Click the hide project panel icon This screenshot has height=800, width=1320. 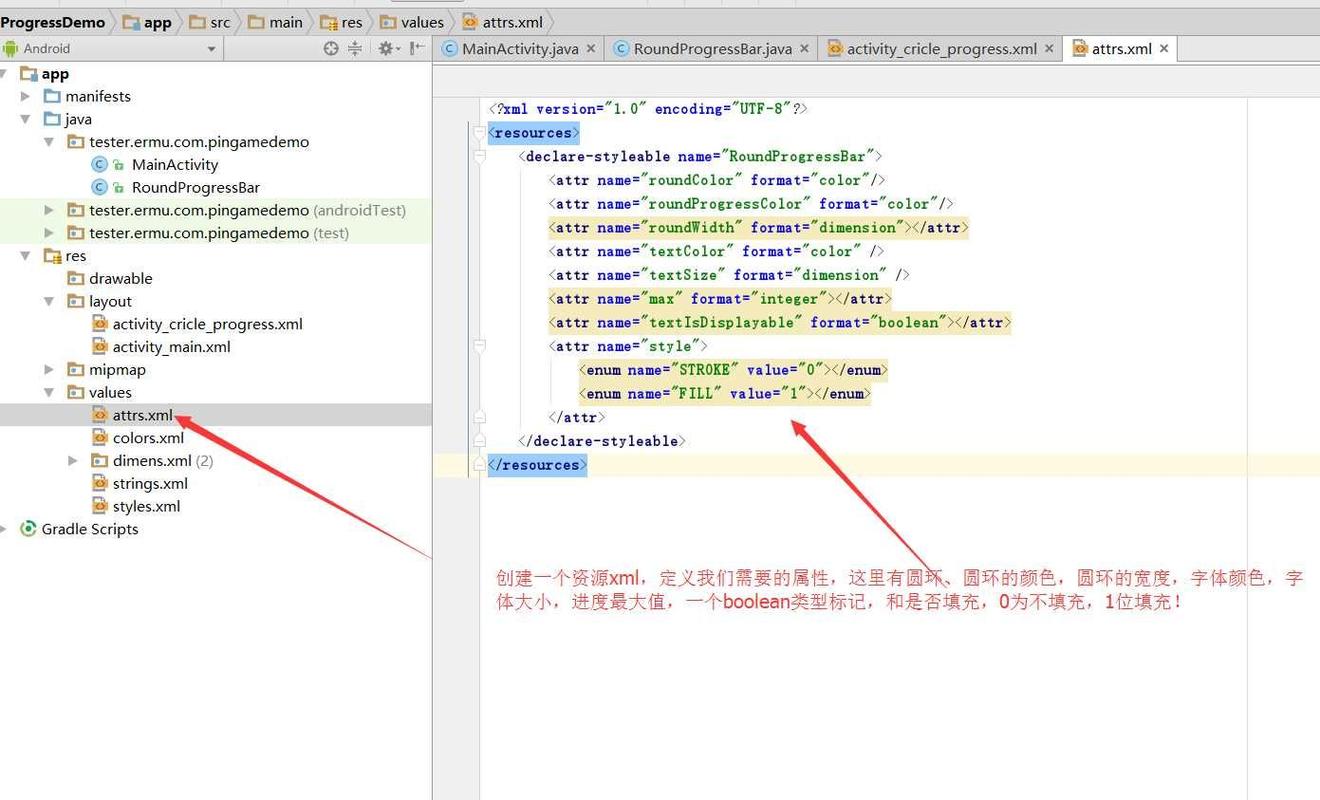(417, 48)
